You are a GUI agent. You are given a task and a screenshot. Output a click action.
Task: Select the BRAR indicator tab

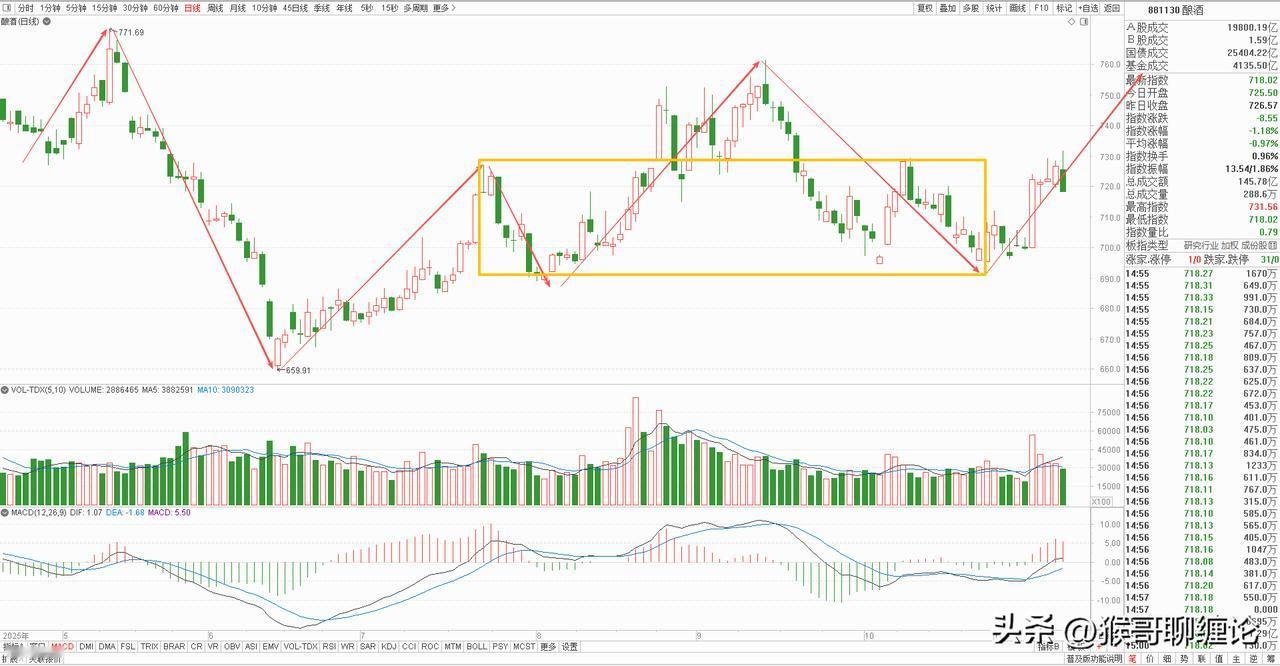pos(174,647)
